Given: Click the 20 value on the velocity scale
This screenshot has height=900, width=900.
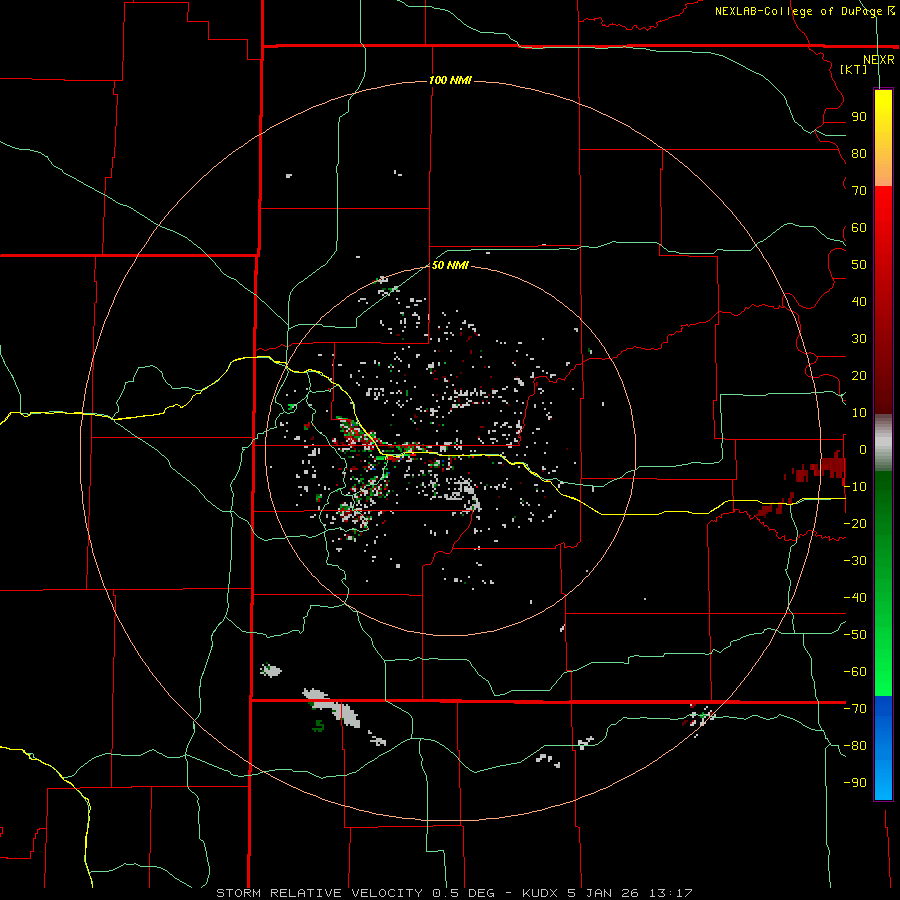Looking at the screenshot, I should [x=859, y=376].
